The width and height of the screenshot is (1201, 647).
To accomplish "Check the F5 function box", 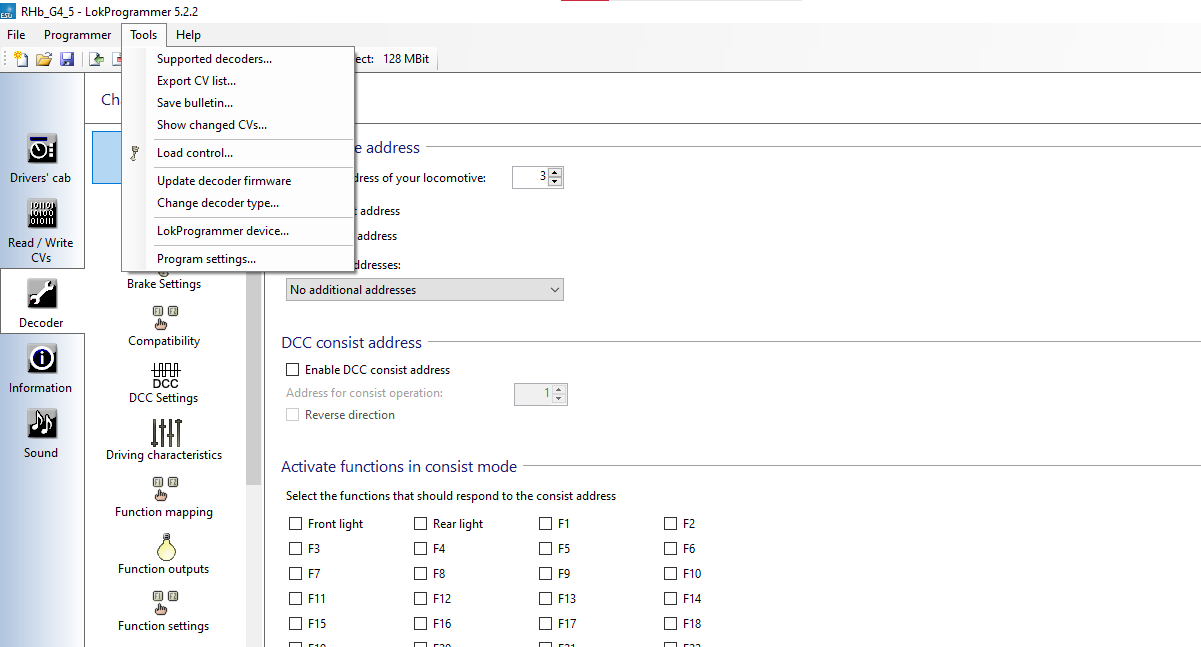I will [545, 549].
